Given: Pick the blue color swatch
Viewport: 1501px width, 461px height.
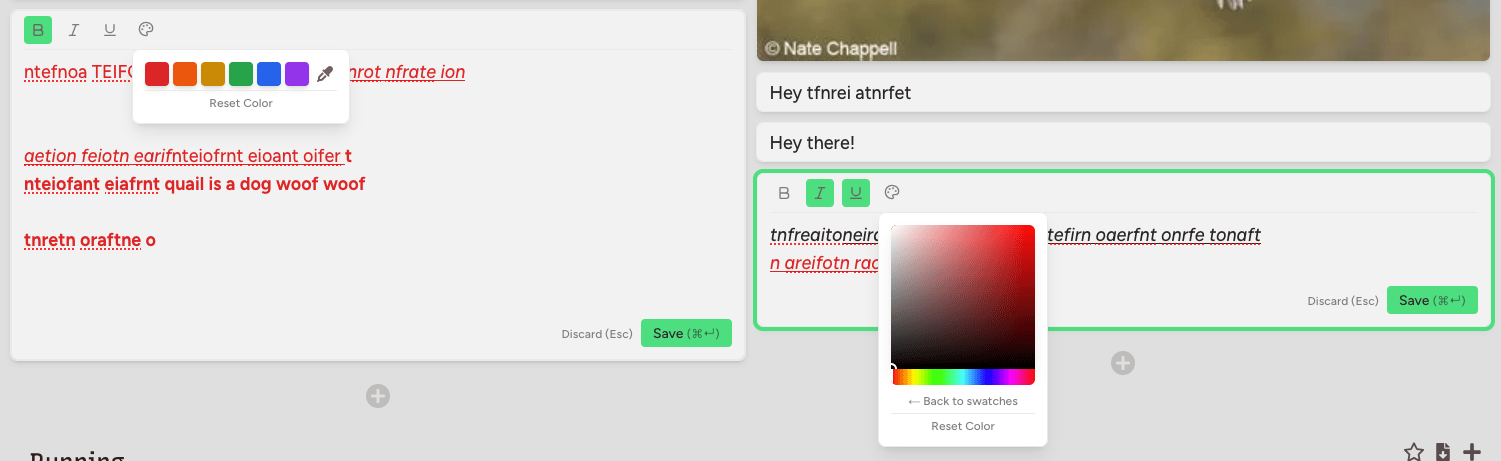Looking at the screenshot, I should (269, 74).
